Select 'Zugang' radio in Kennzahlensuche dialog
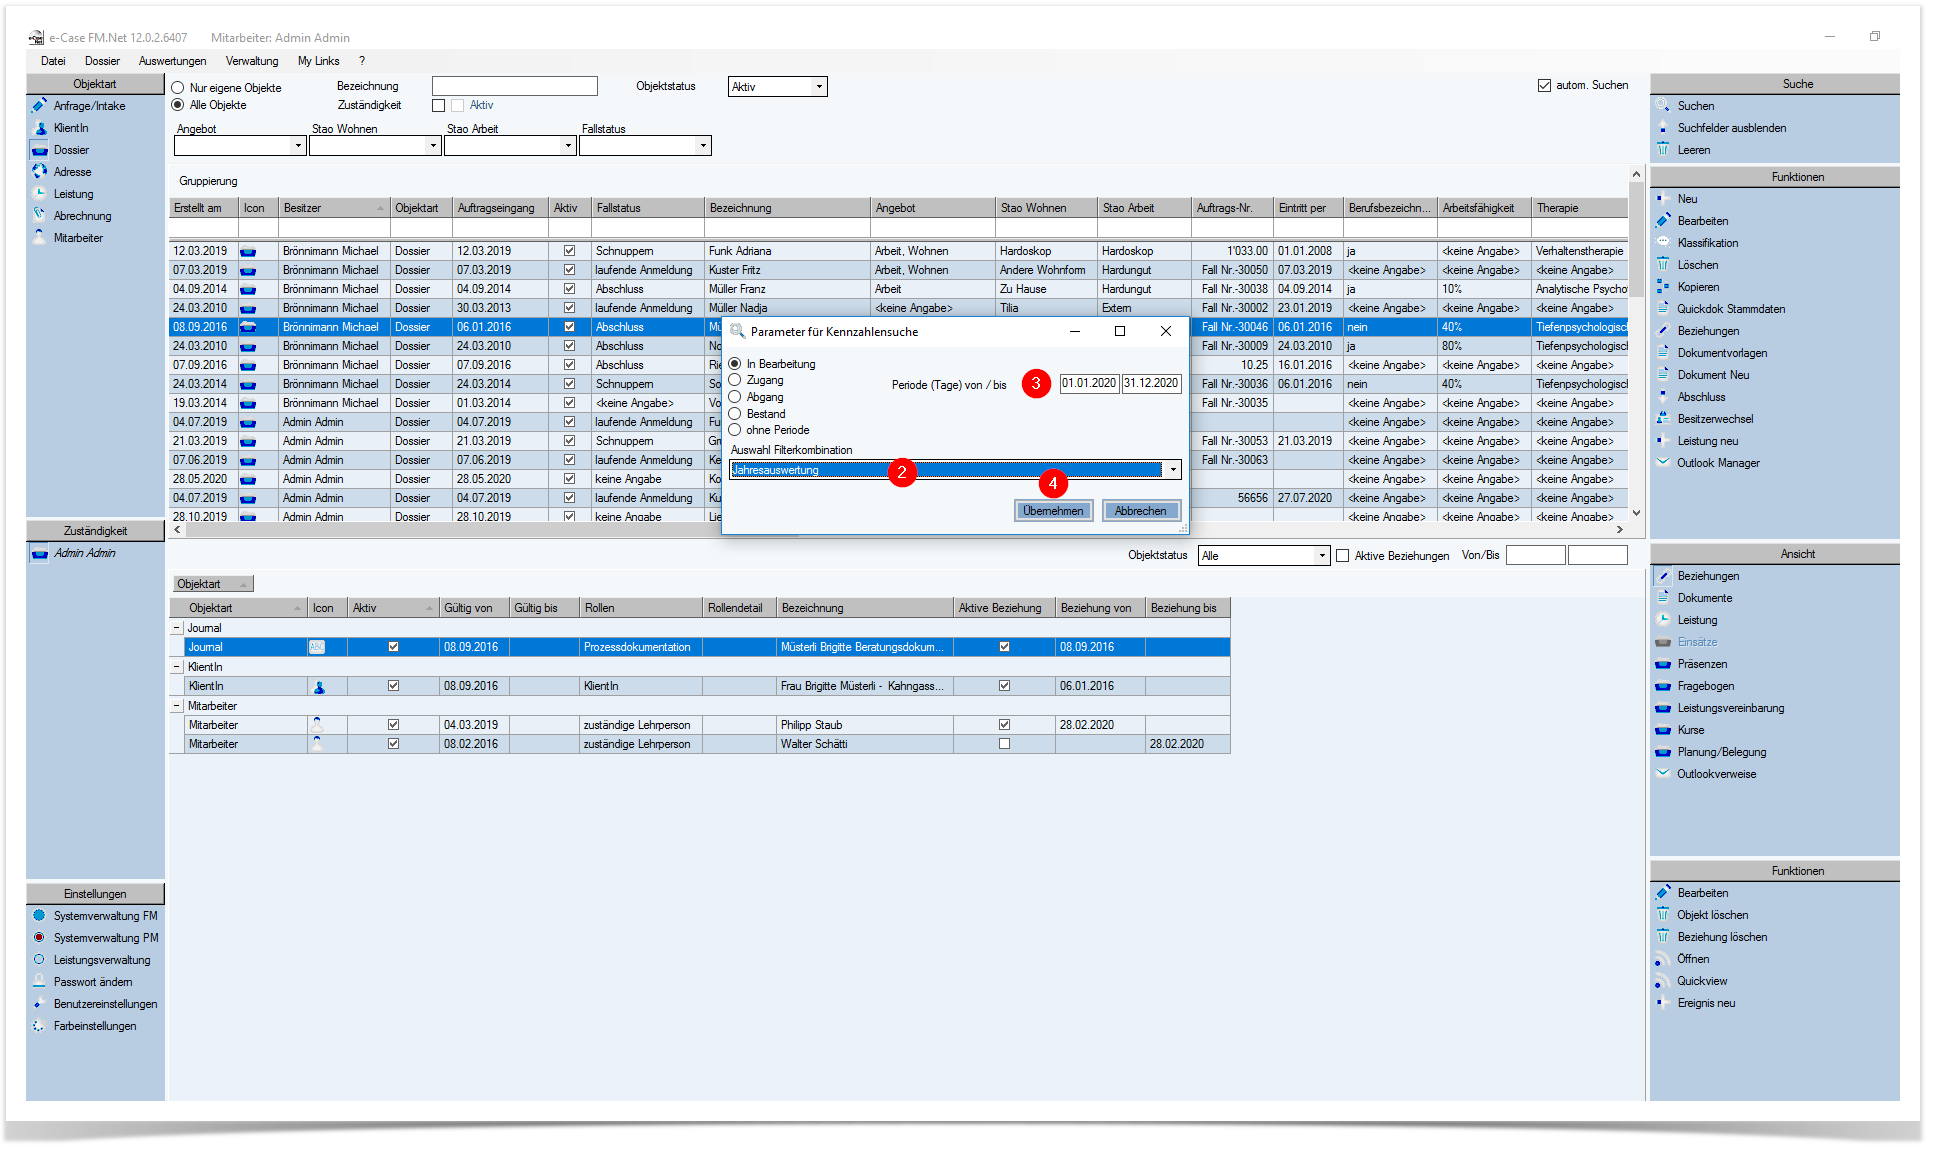1934x1150 pixels. (x=735, y=380)
